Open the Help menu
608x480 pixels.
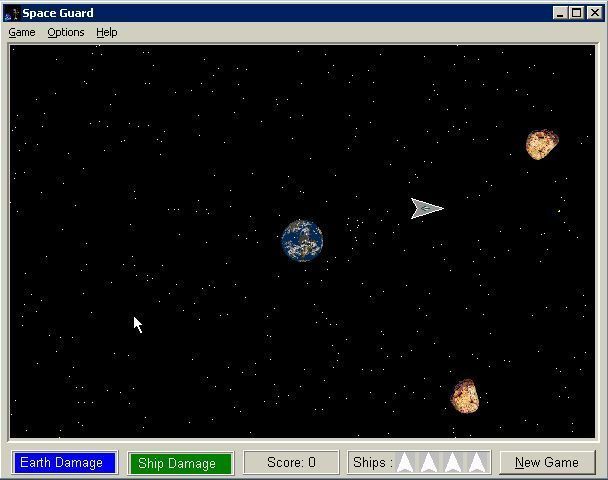pos(107,32)
